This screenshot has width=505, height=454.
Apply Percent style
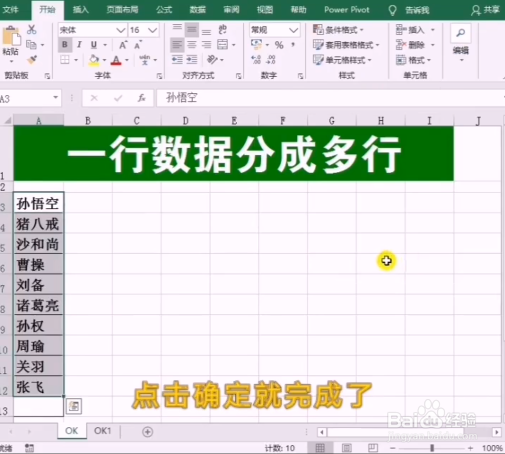279,45
